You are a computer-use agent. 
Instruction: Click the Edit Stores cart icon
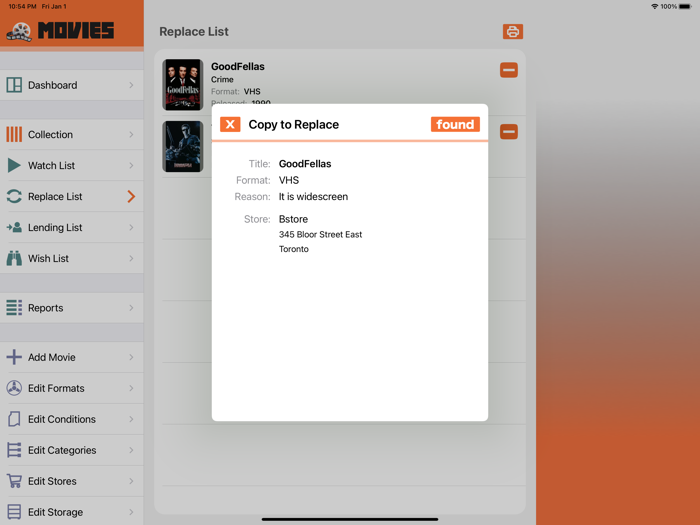click(x=14, y=481)
